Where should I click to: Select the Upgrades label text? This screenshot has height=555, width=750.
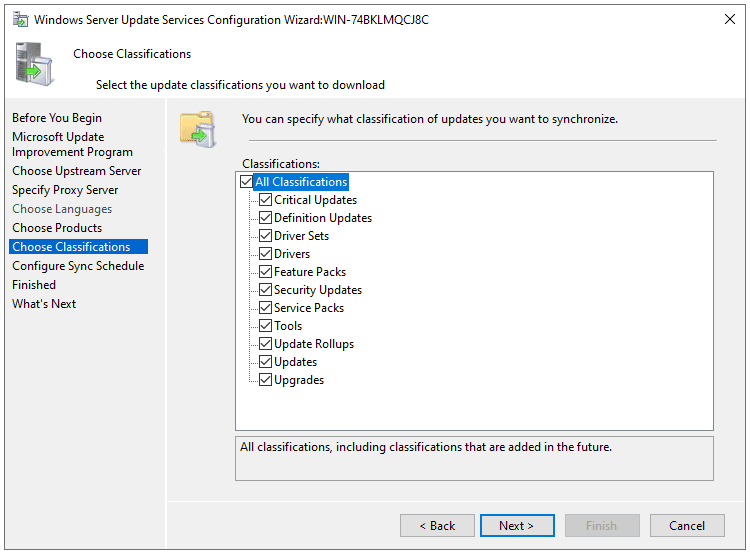[299, 380]
